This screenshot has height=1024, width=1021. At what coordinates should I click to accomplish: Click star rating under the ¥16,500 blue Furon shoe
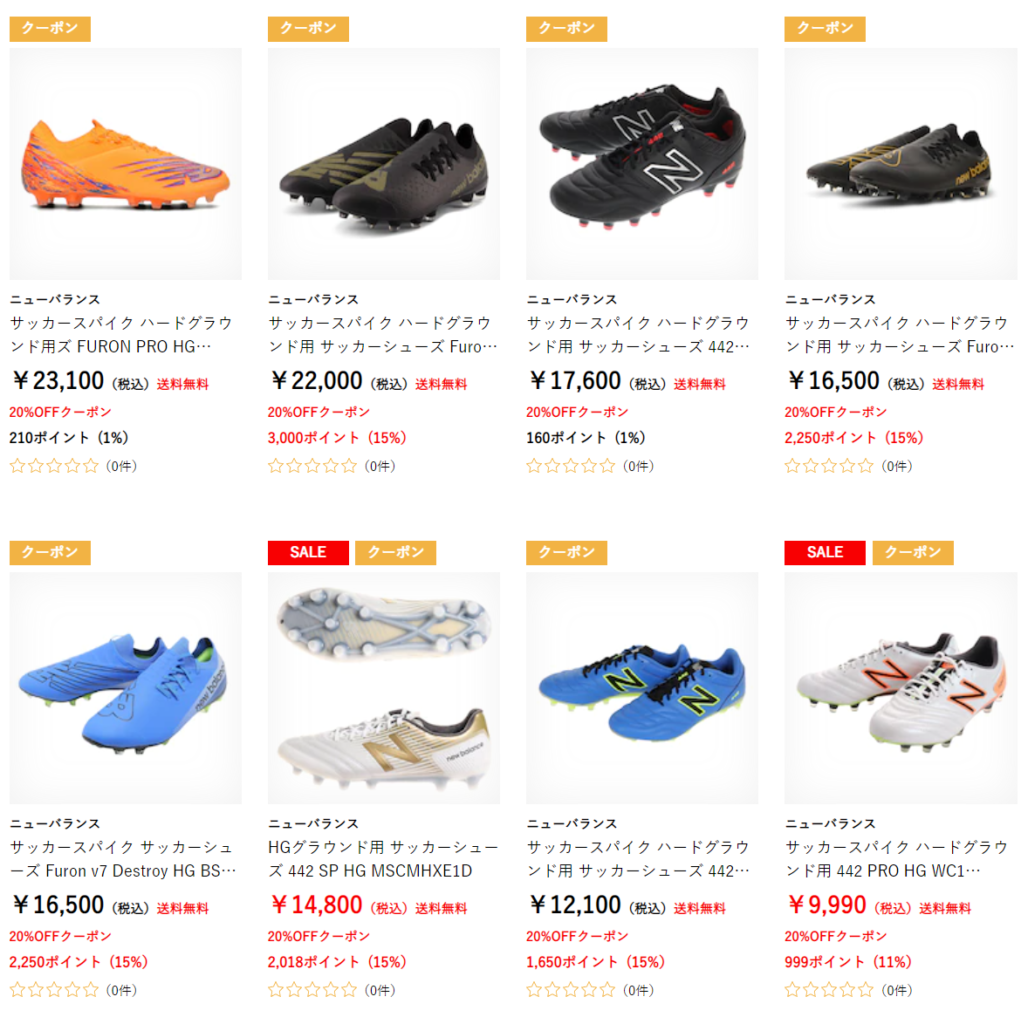[54, 990]
